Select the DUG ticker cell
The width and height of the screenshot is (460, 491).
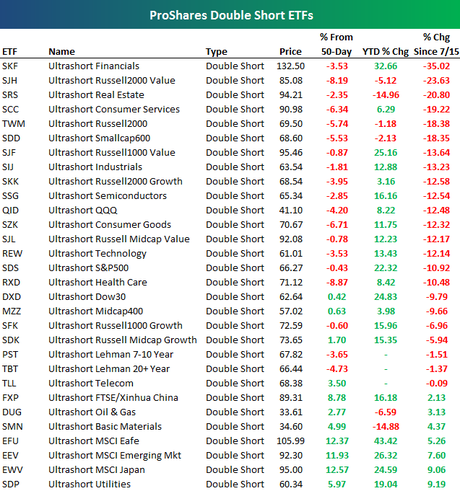pyautogui.click(x=12, y=412)
